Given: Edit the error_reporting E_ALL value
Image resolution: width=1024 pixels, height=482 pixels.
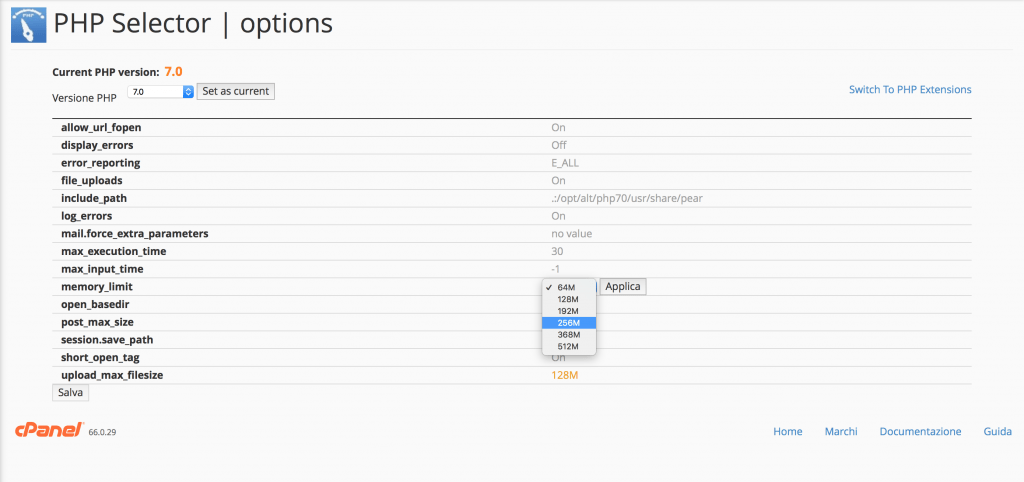Looking at the screenshot, I should (565, 163).
